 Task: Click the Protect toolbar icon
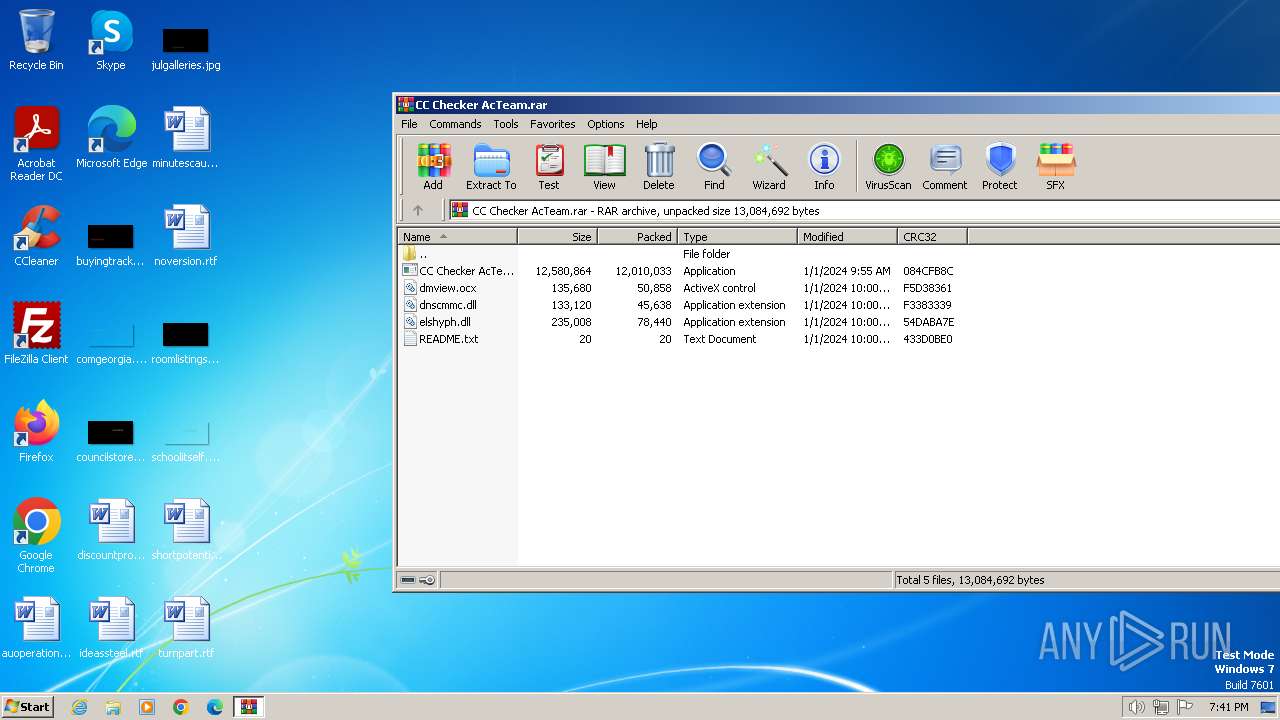pos(1000,166)
